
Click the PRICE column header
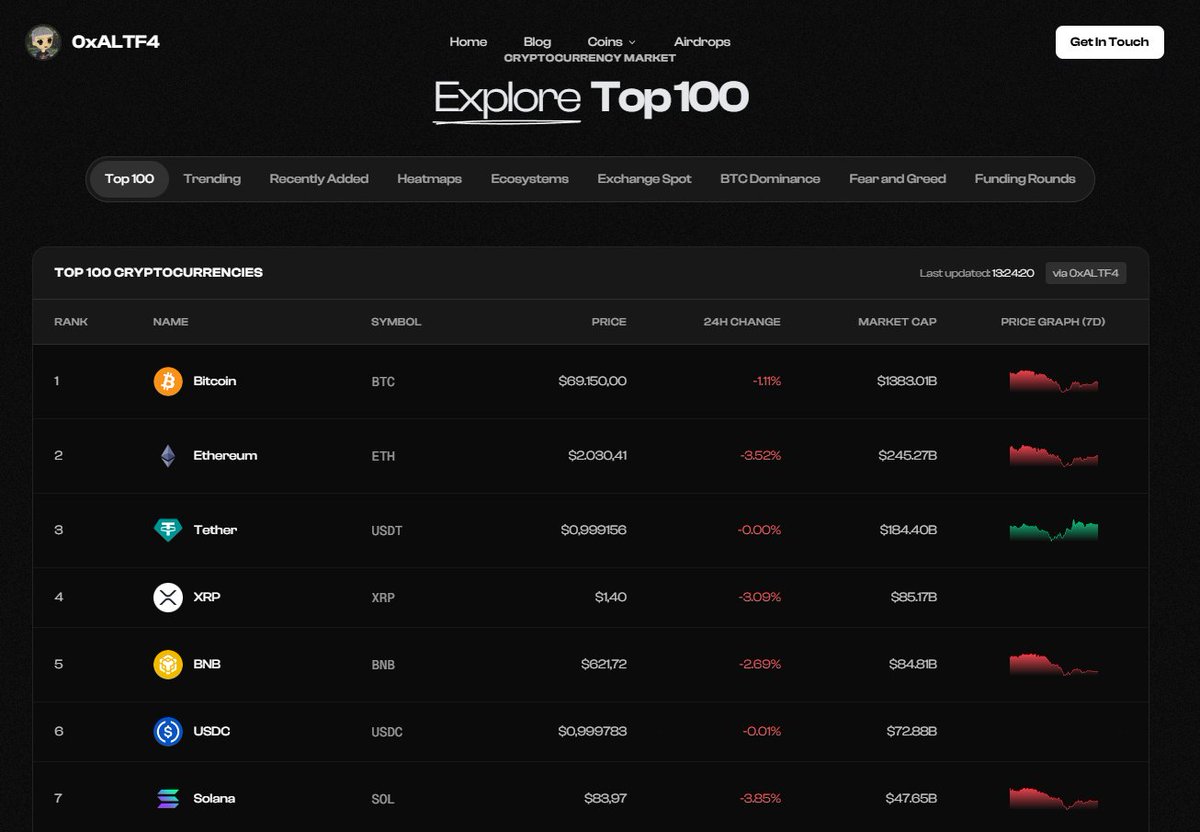(x=609, y=322)
